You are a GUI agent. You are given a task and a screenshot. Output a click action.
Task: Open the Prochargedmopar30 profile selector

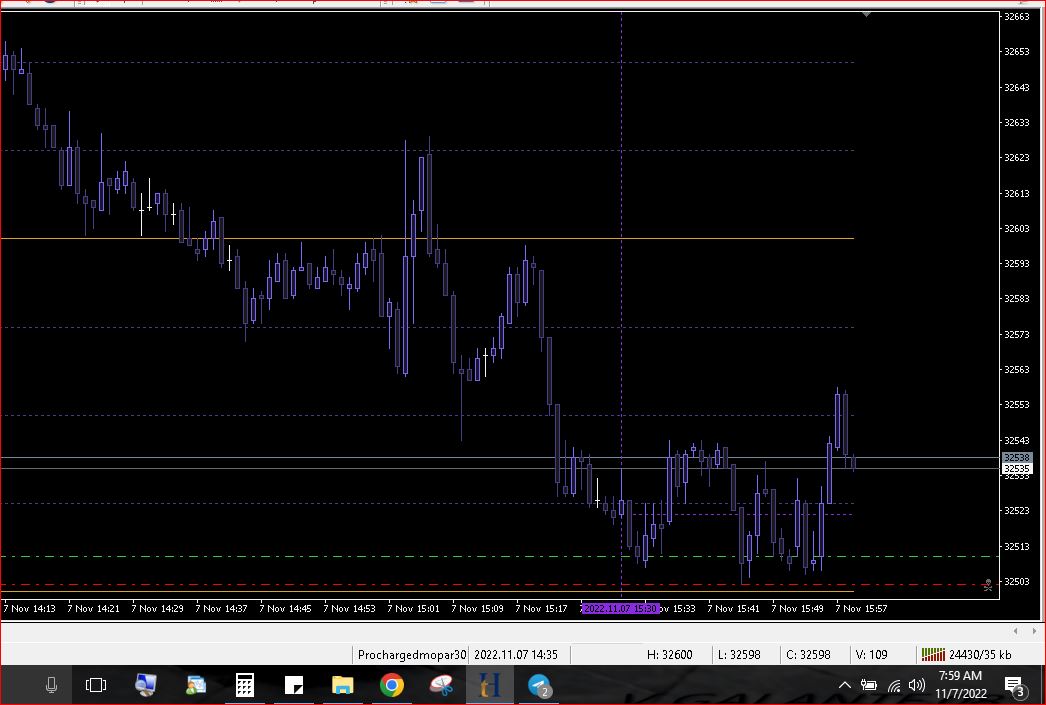(412, 655)
